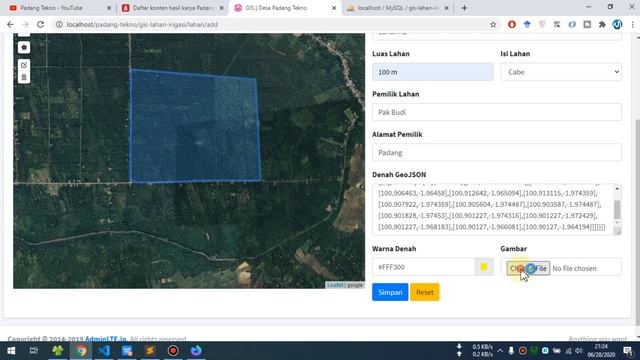This screenshot has height=360, width=640.
Task: Click the page vertical scrollbar thumb
Action: 637,222
